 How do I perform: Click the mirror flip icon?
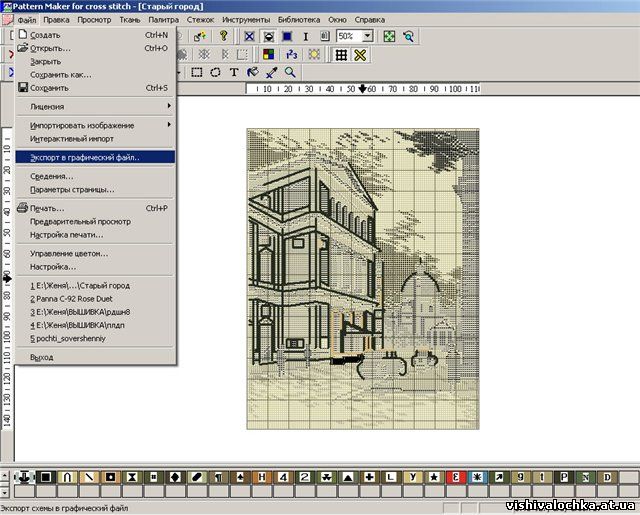[224, 55]
